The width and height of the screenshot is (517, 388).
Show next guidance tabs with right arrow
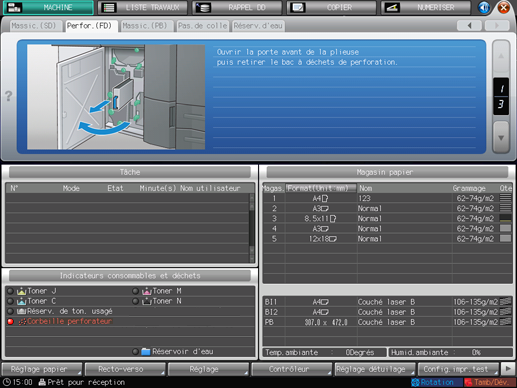tap(497, 25)
